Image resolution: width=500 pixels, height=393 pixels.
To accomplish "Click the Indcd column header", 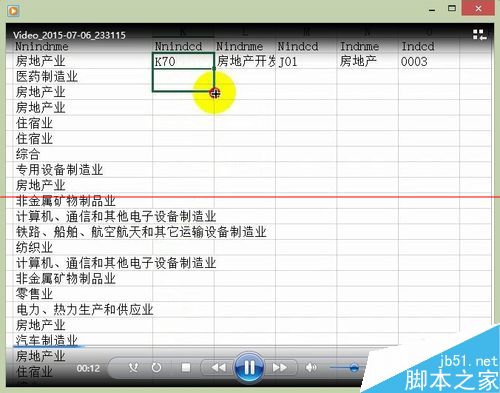I will [x=417, y=46].
